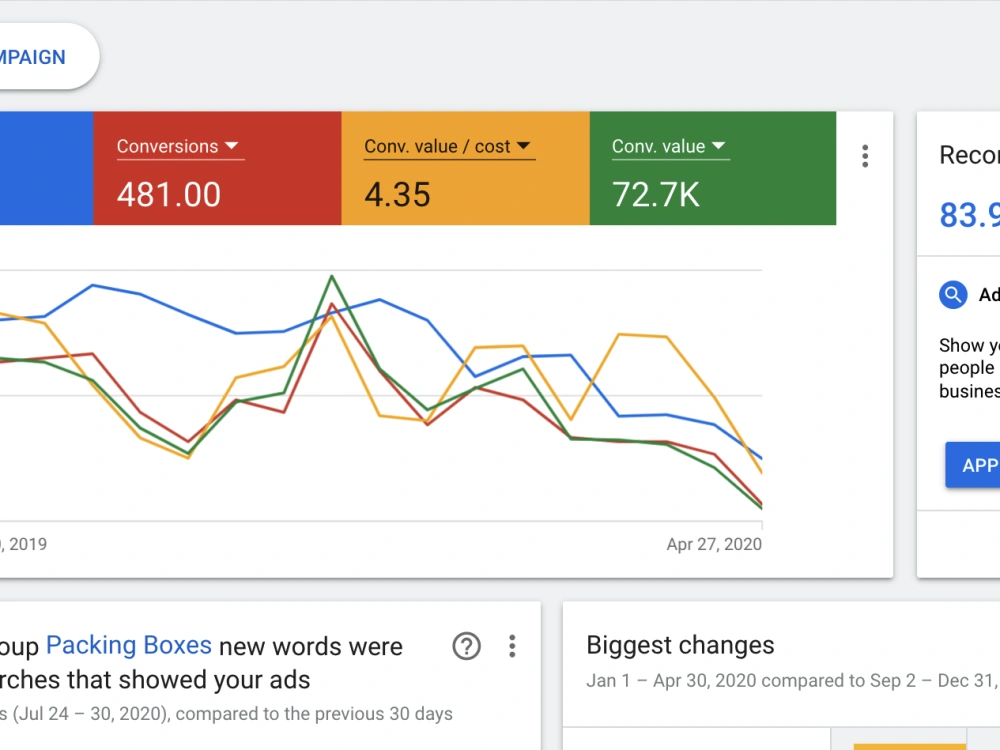Click the Apr 27, 2020 axis label

714,544
